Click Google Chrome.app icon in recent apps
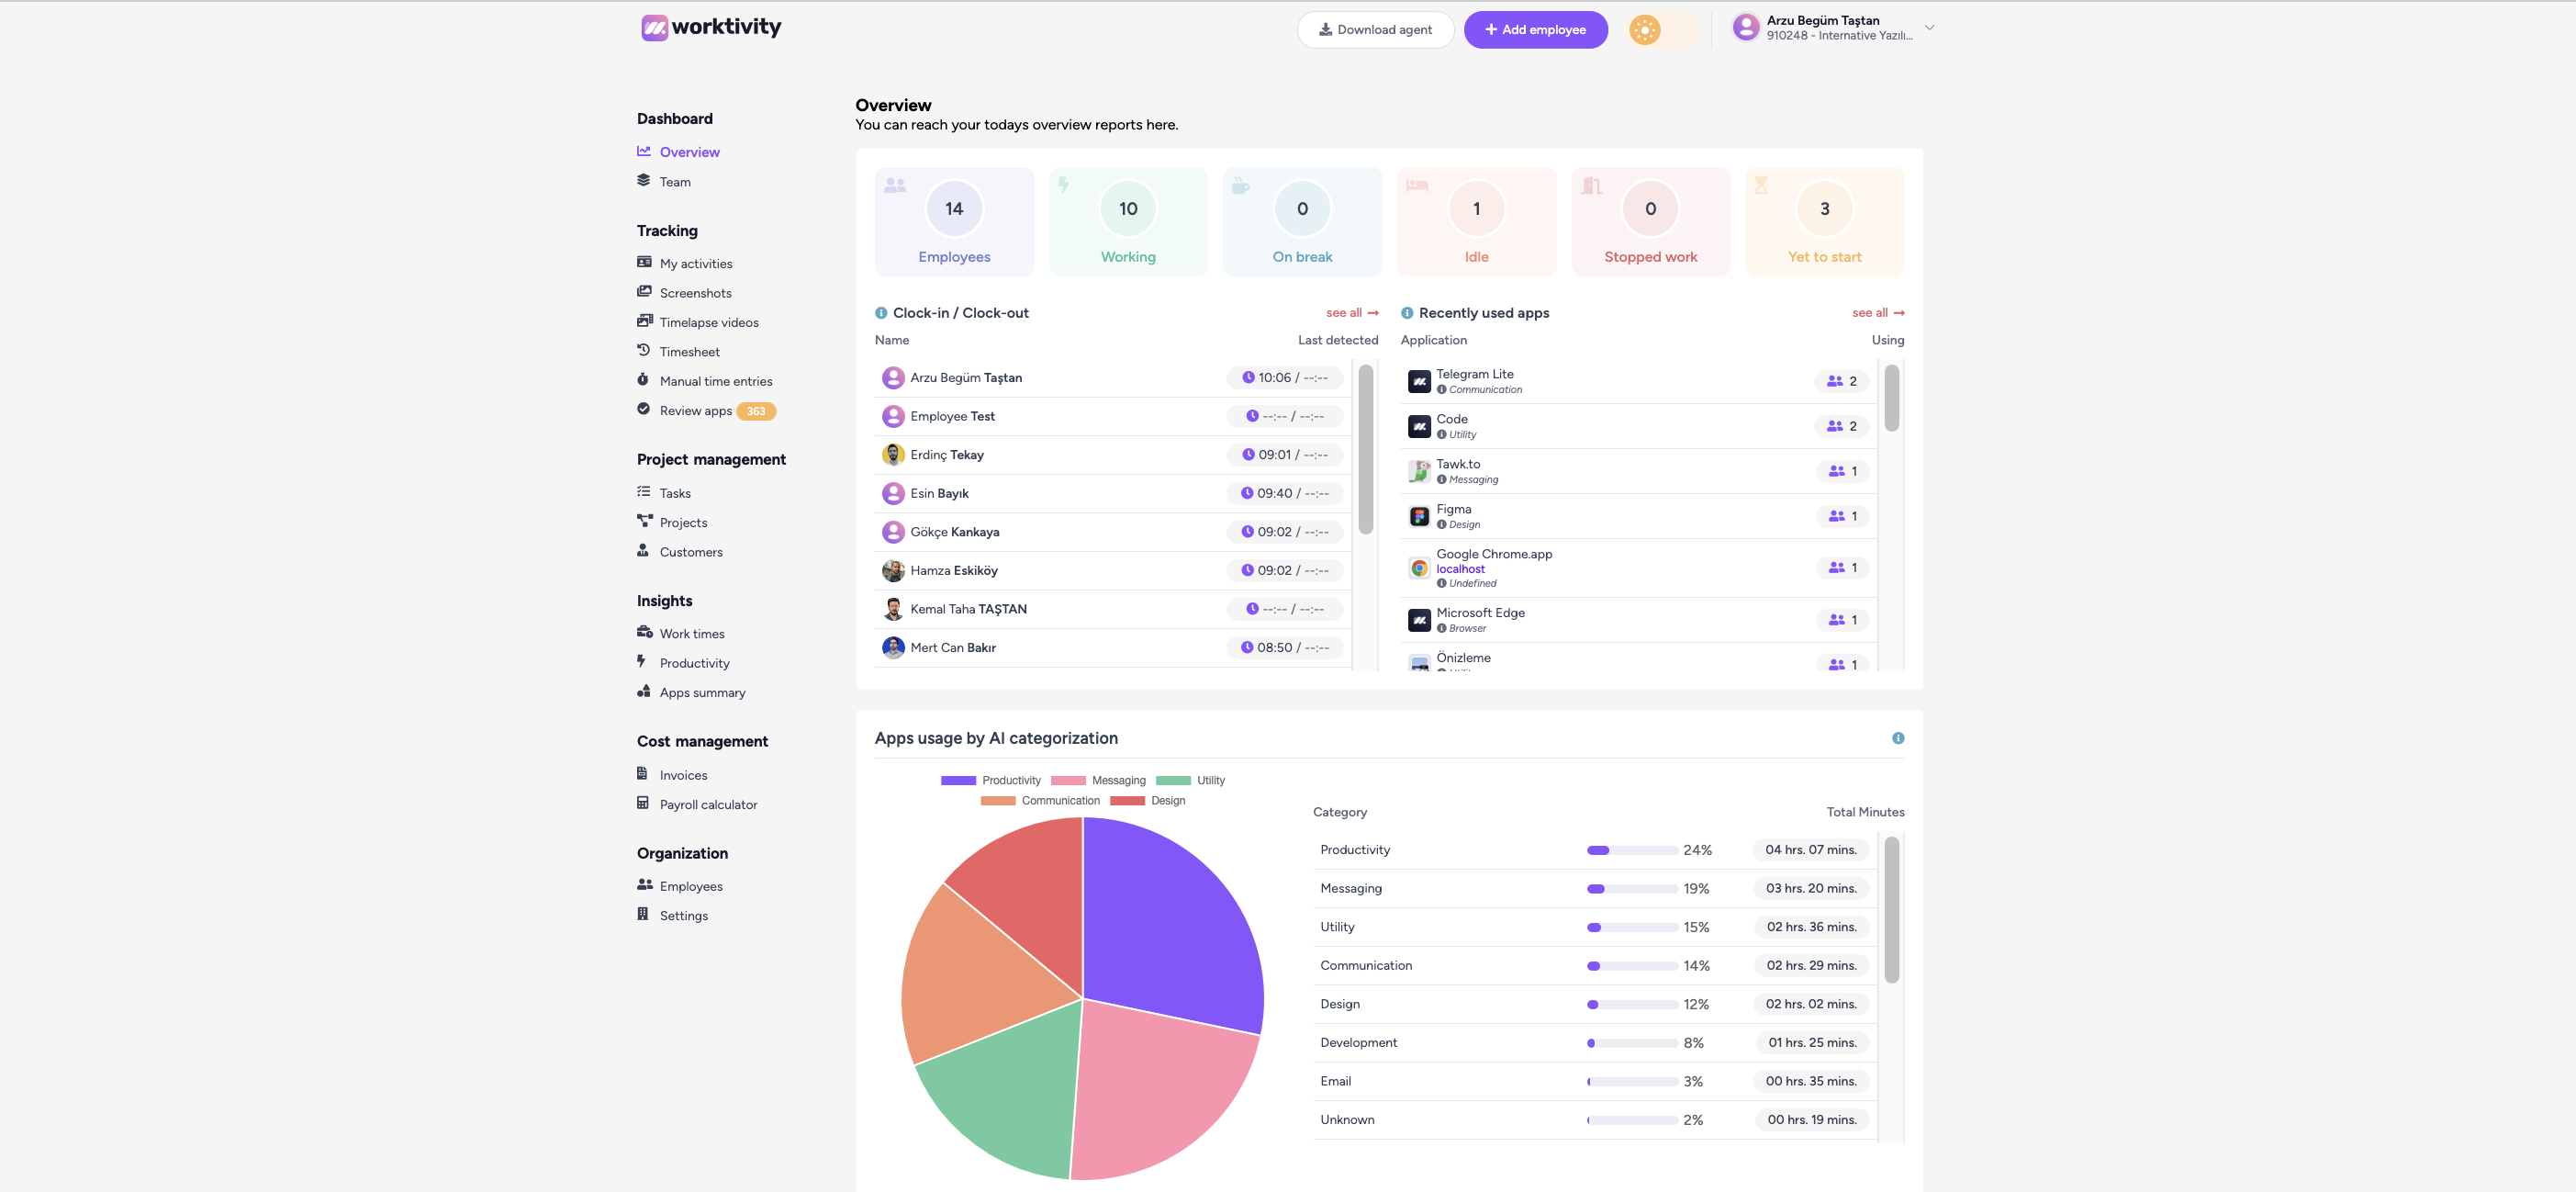The width and height of the screenshot is (2576, 1192). click(1418, 568)
